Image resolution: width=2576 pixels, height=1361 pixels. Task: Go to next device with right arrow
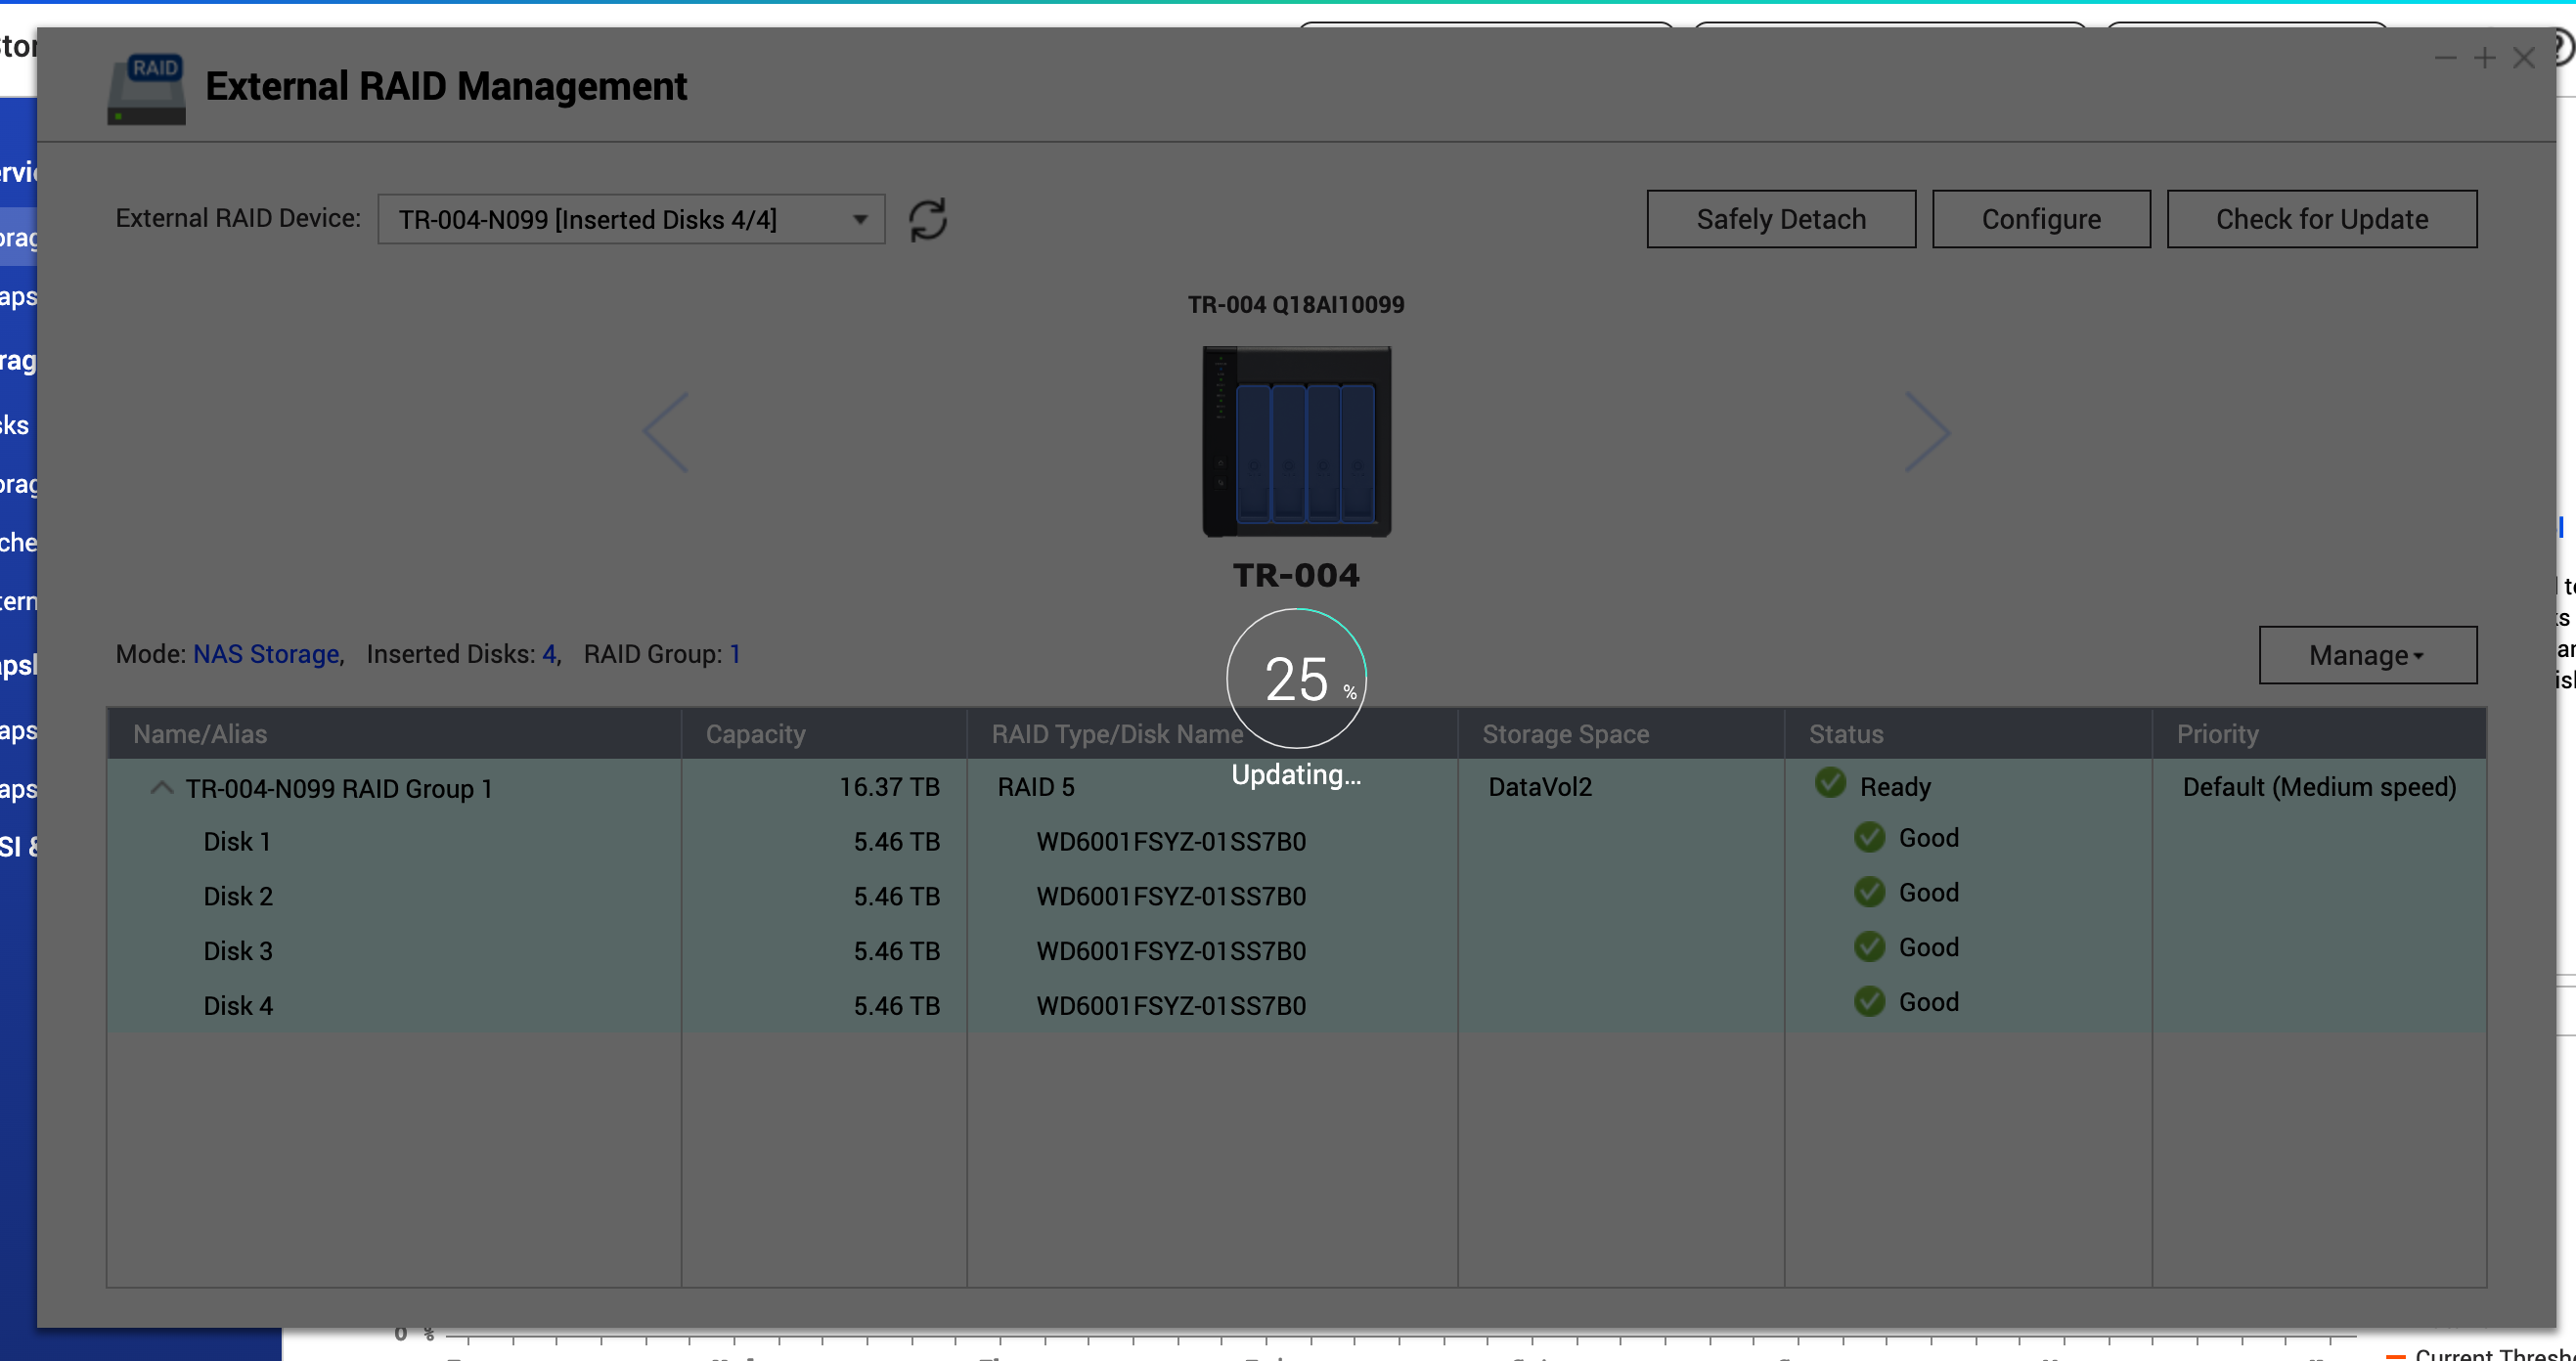pos(1927,432)
